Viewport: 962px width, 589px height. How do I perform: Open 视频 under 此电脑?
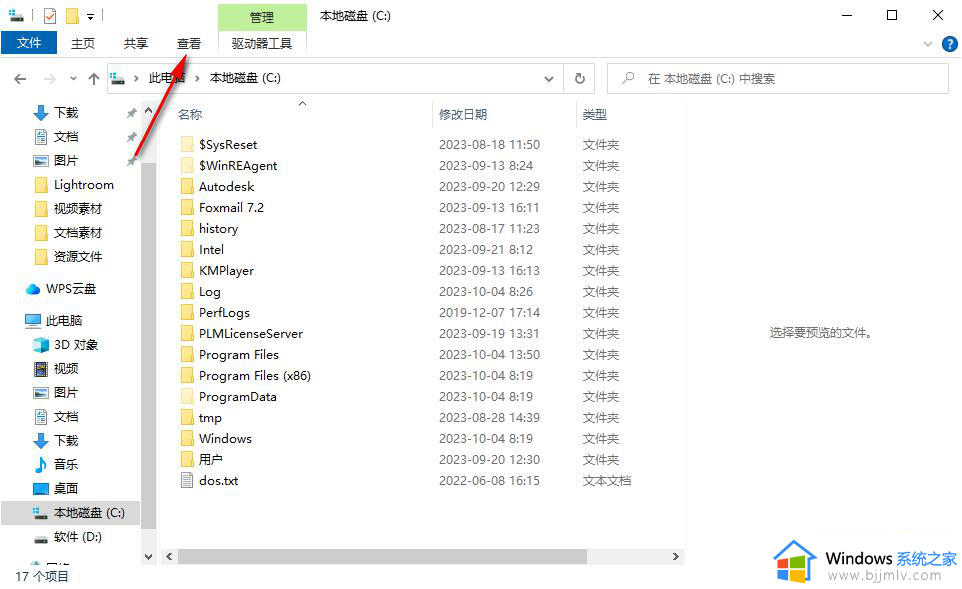coord(66,368)
